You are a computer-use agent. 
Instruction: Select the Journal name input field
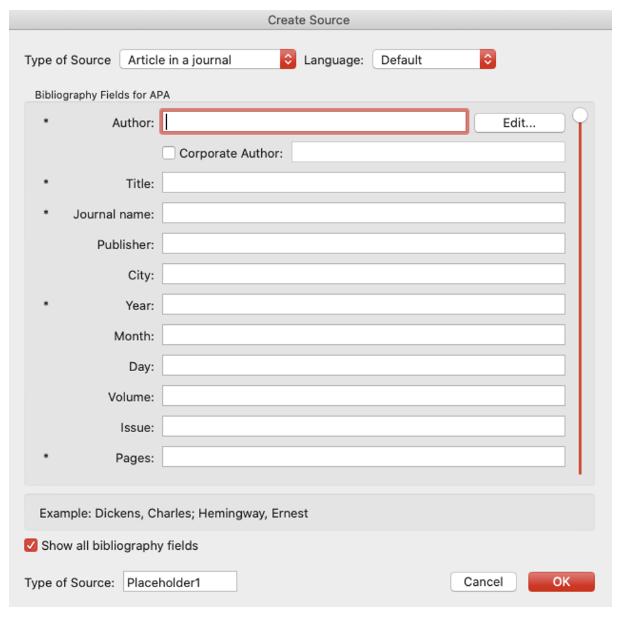363,213
